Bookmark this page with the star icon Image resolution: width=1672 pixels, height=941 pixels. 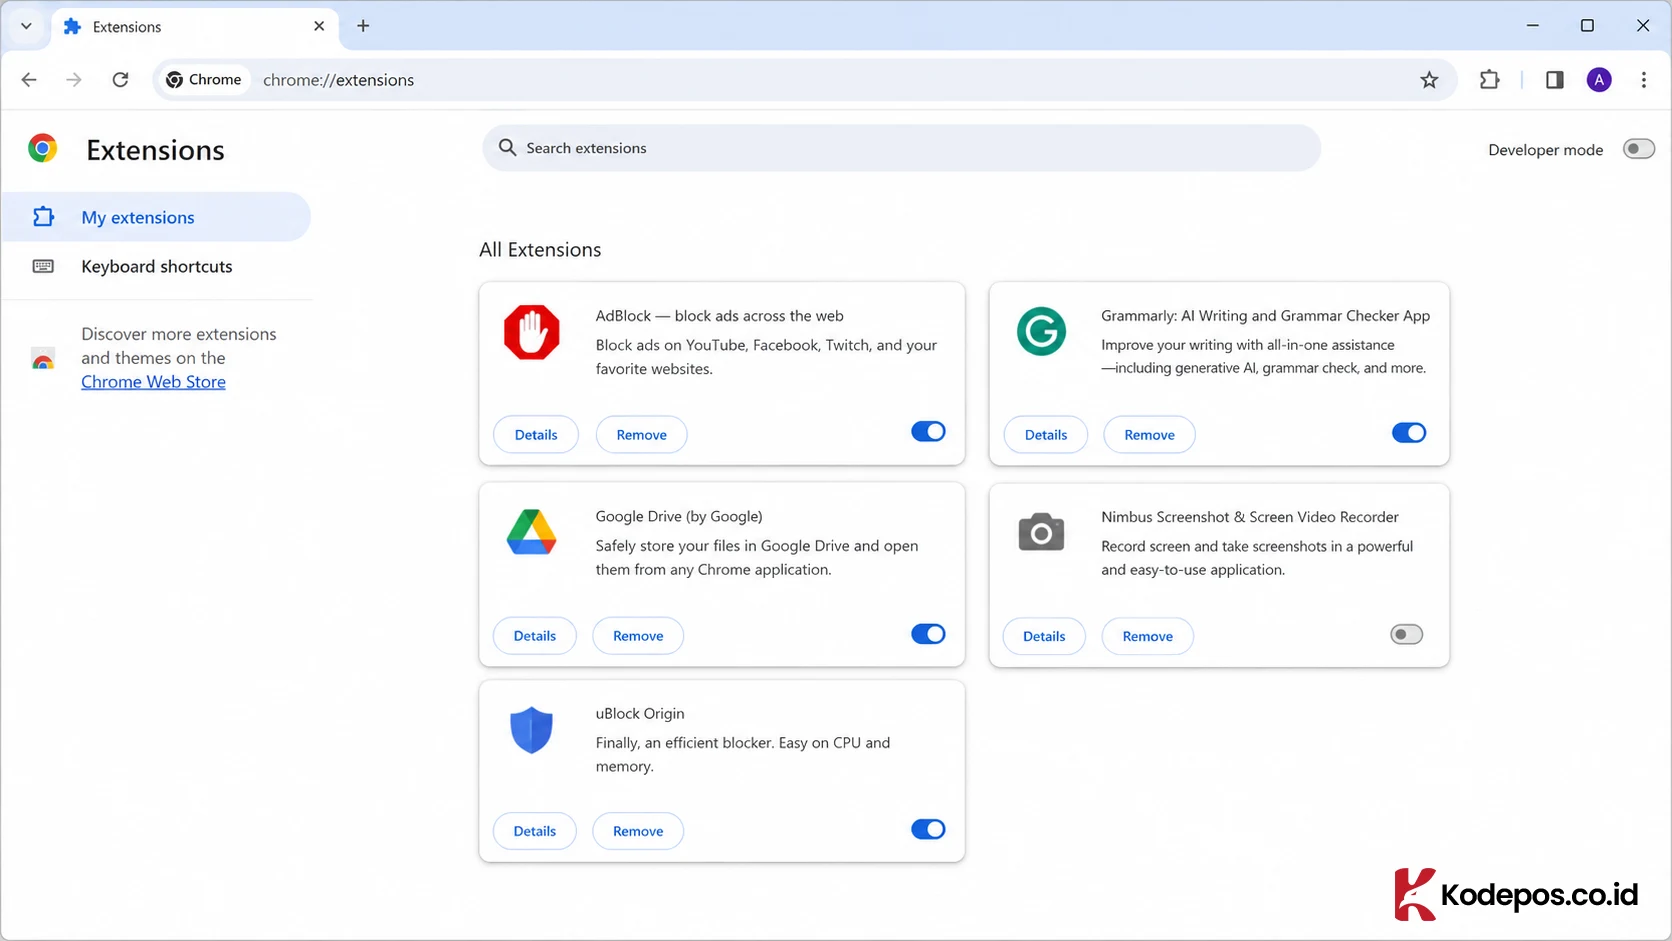tap(1429, 80)
